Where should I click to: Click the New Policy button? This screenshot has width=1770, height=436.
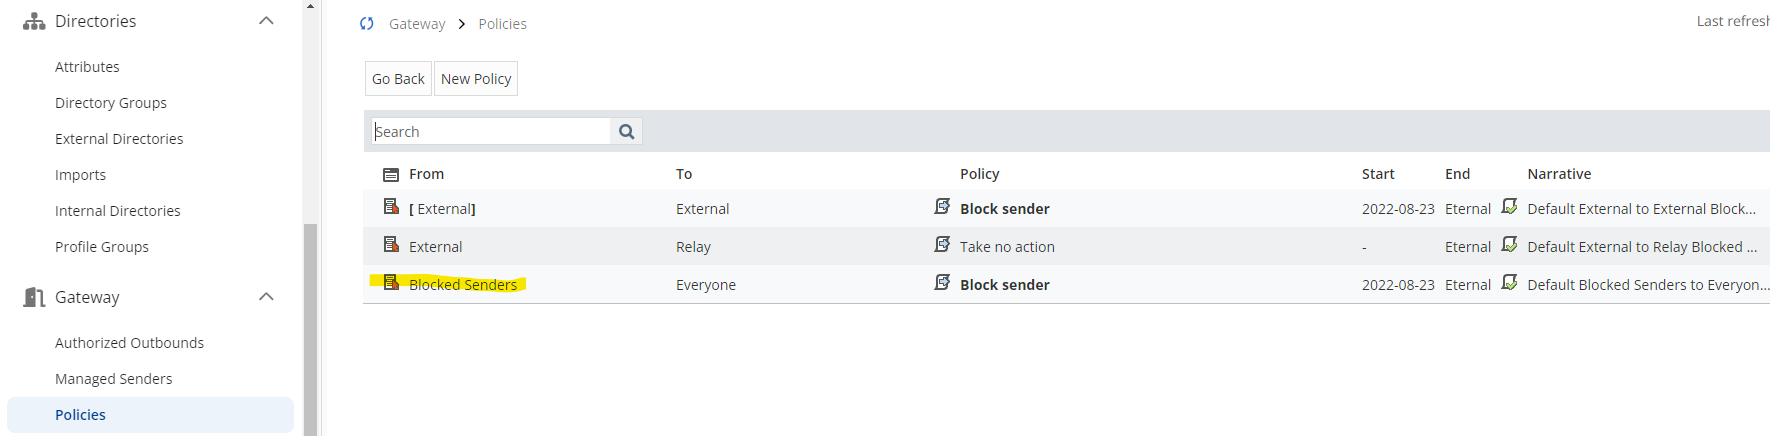pos(476,79)
